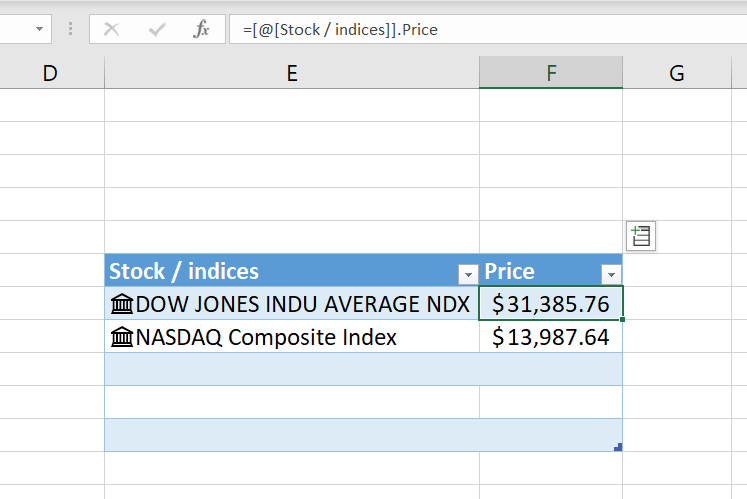747x499 pixels.
Task: Select the $13,987.64 price cell
Action: point(551,337)
